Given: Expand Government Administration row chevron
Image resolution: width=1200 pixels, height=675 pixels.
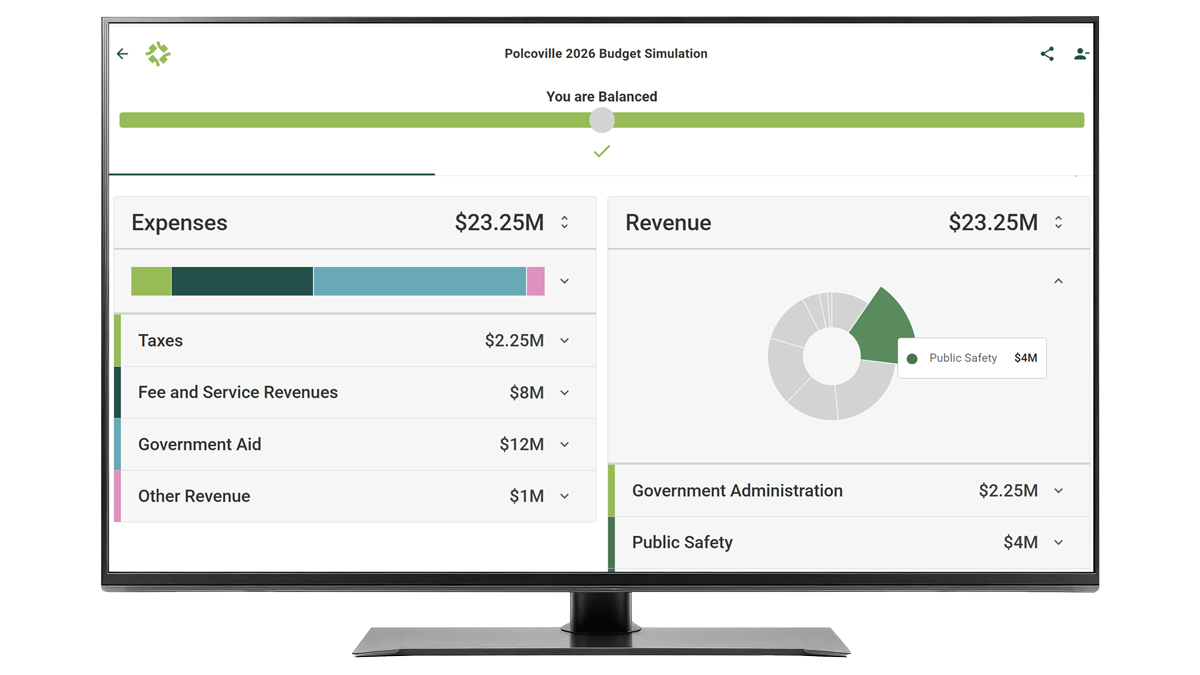Looking at the screenshot, I should 1058,491.
